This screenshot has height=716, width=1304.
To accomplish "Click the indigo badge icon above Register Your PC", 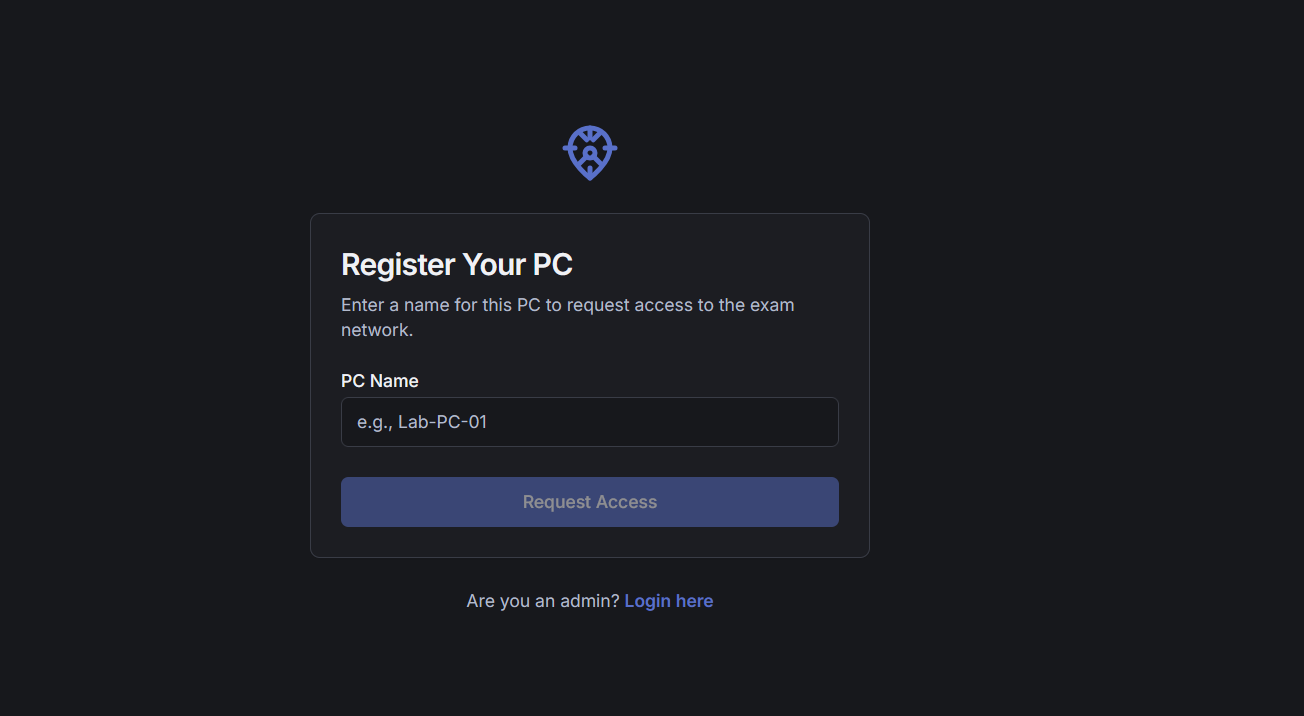I will click(589, 152).
